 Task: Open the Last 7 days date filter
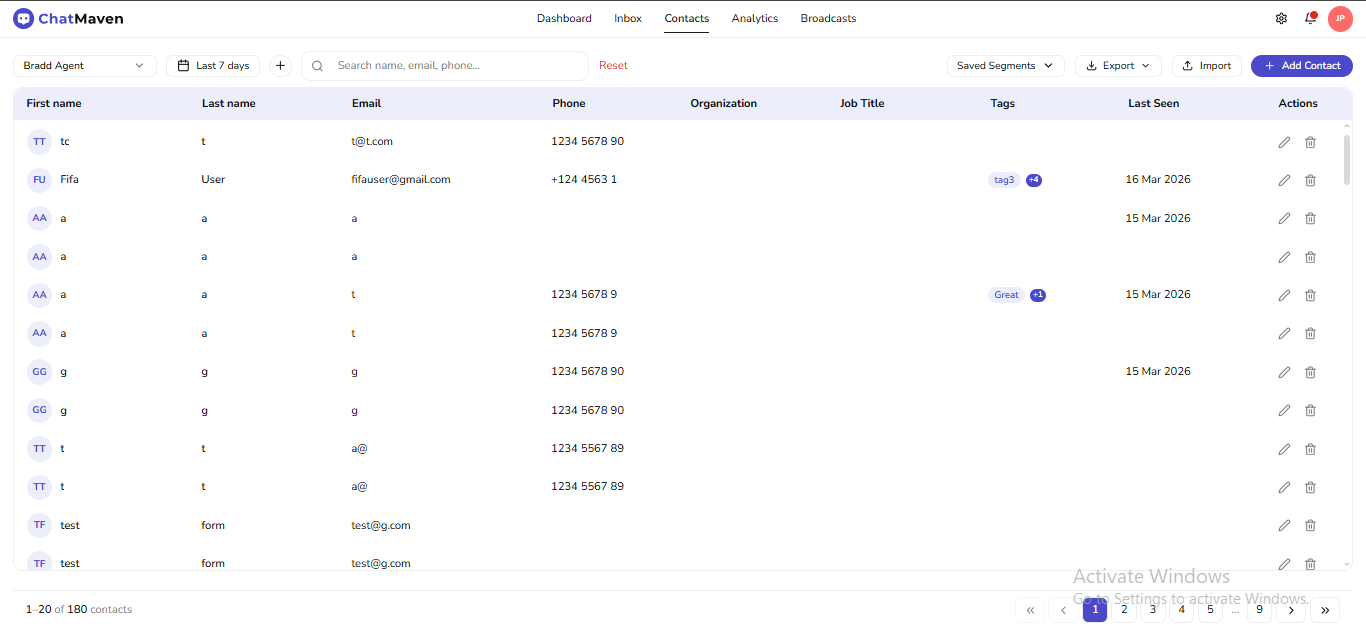212,65
